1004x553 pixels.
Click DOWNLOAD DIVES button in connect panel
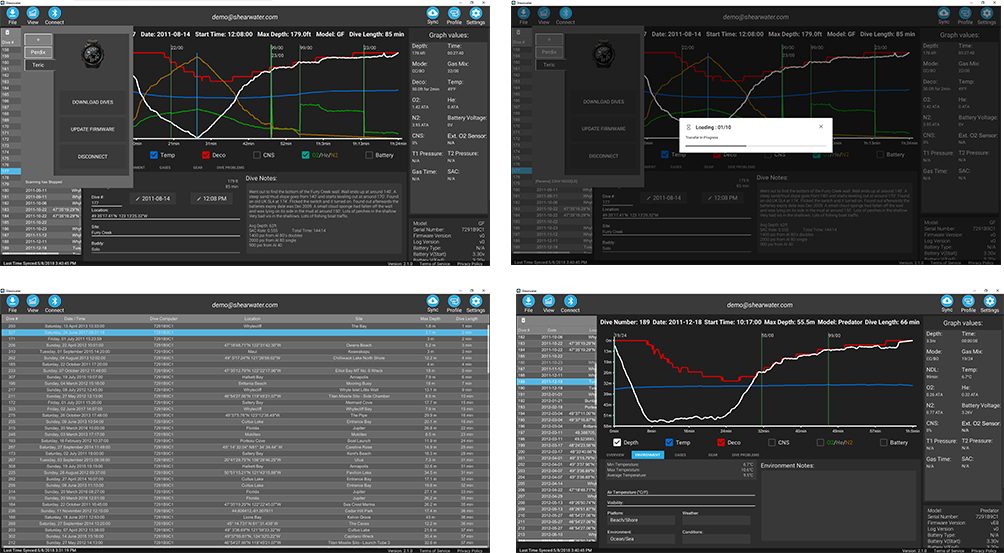click(x=93, y=102)
